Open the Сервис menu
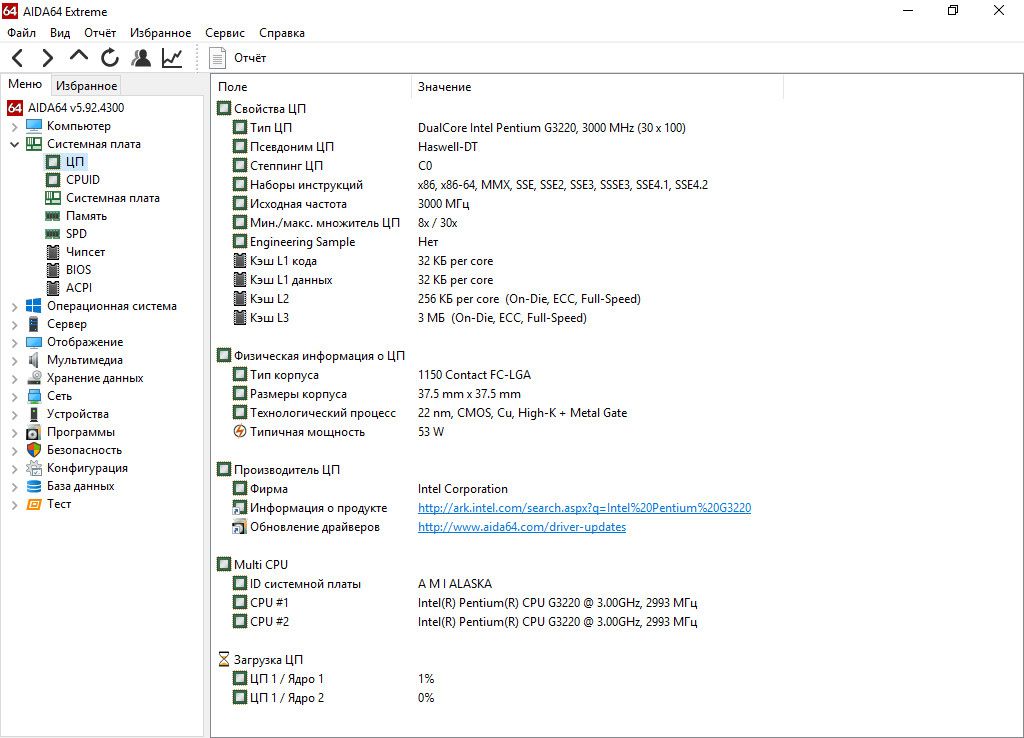 (x=225, y=33)
